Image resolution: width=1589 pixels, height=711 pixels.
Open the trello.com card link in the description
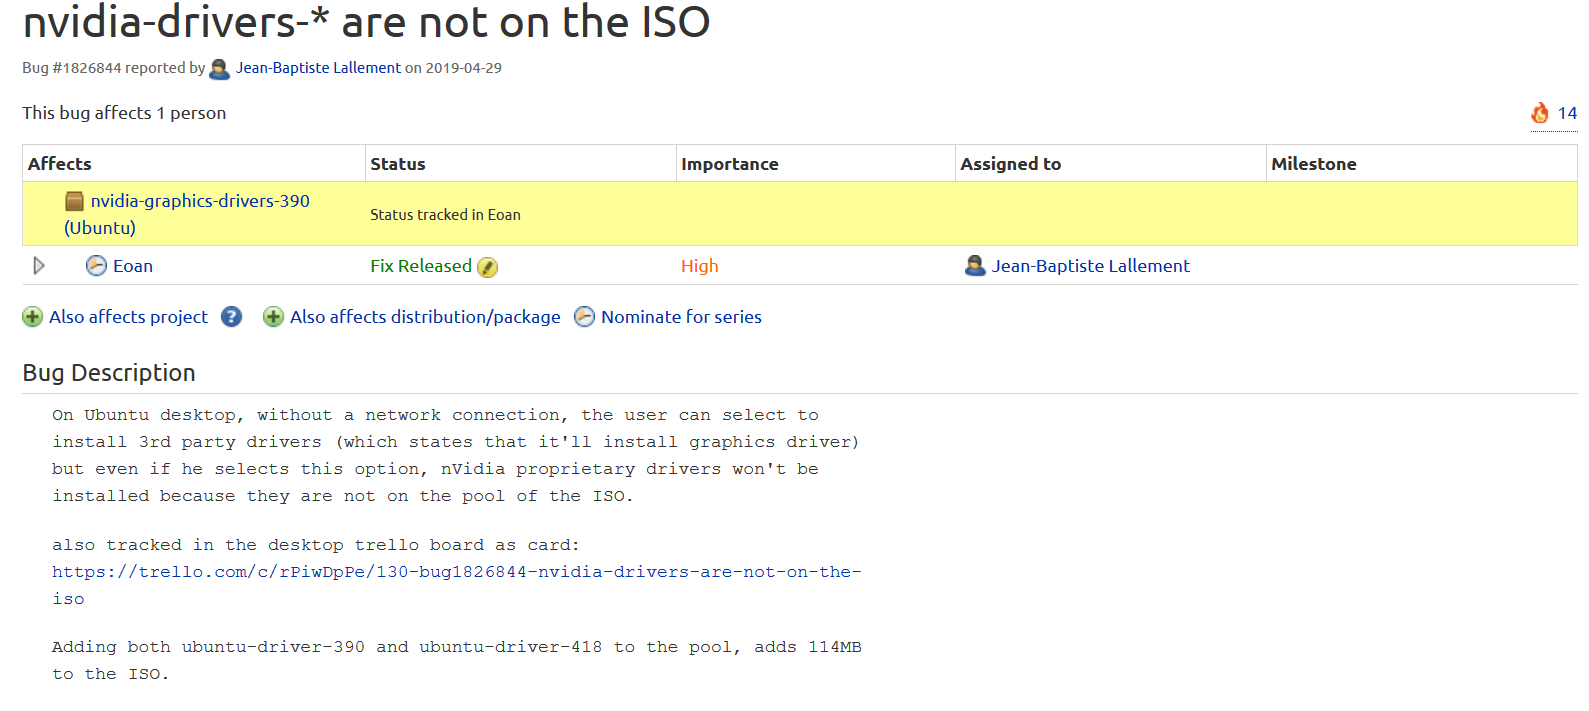coord(456,572)
